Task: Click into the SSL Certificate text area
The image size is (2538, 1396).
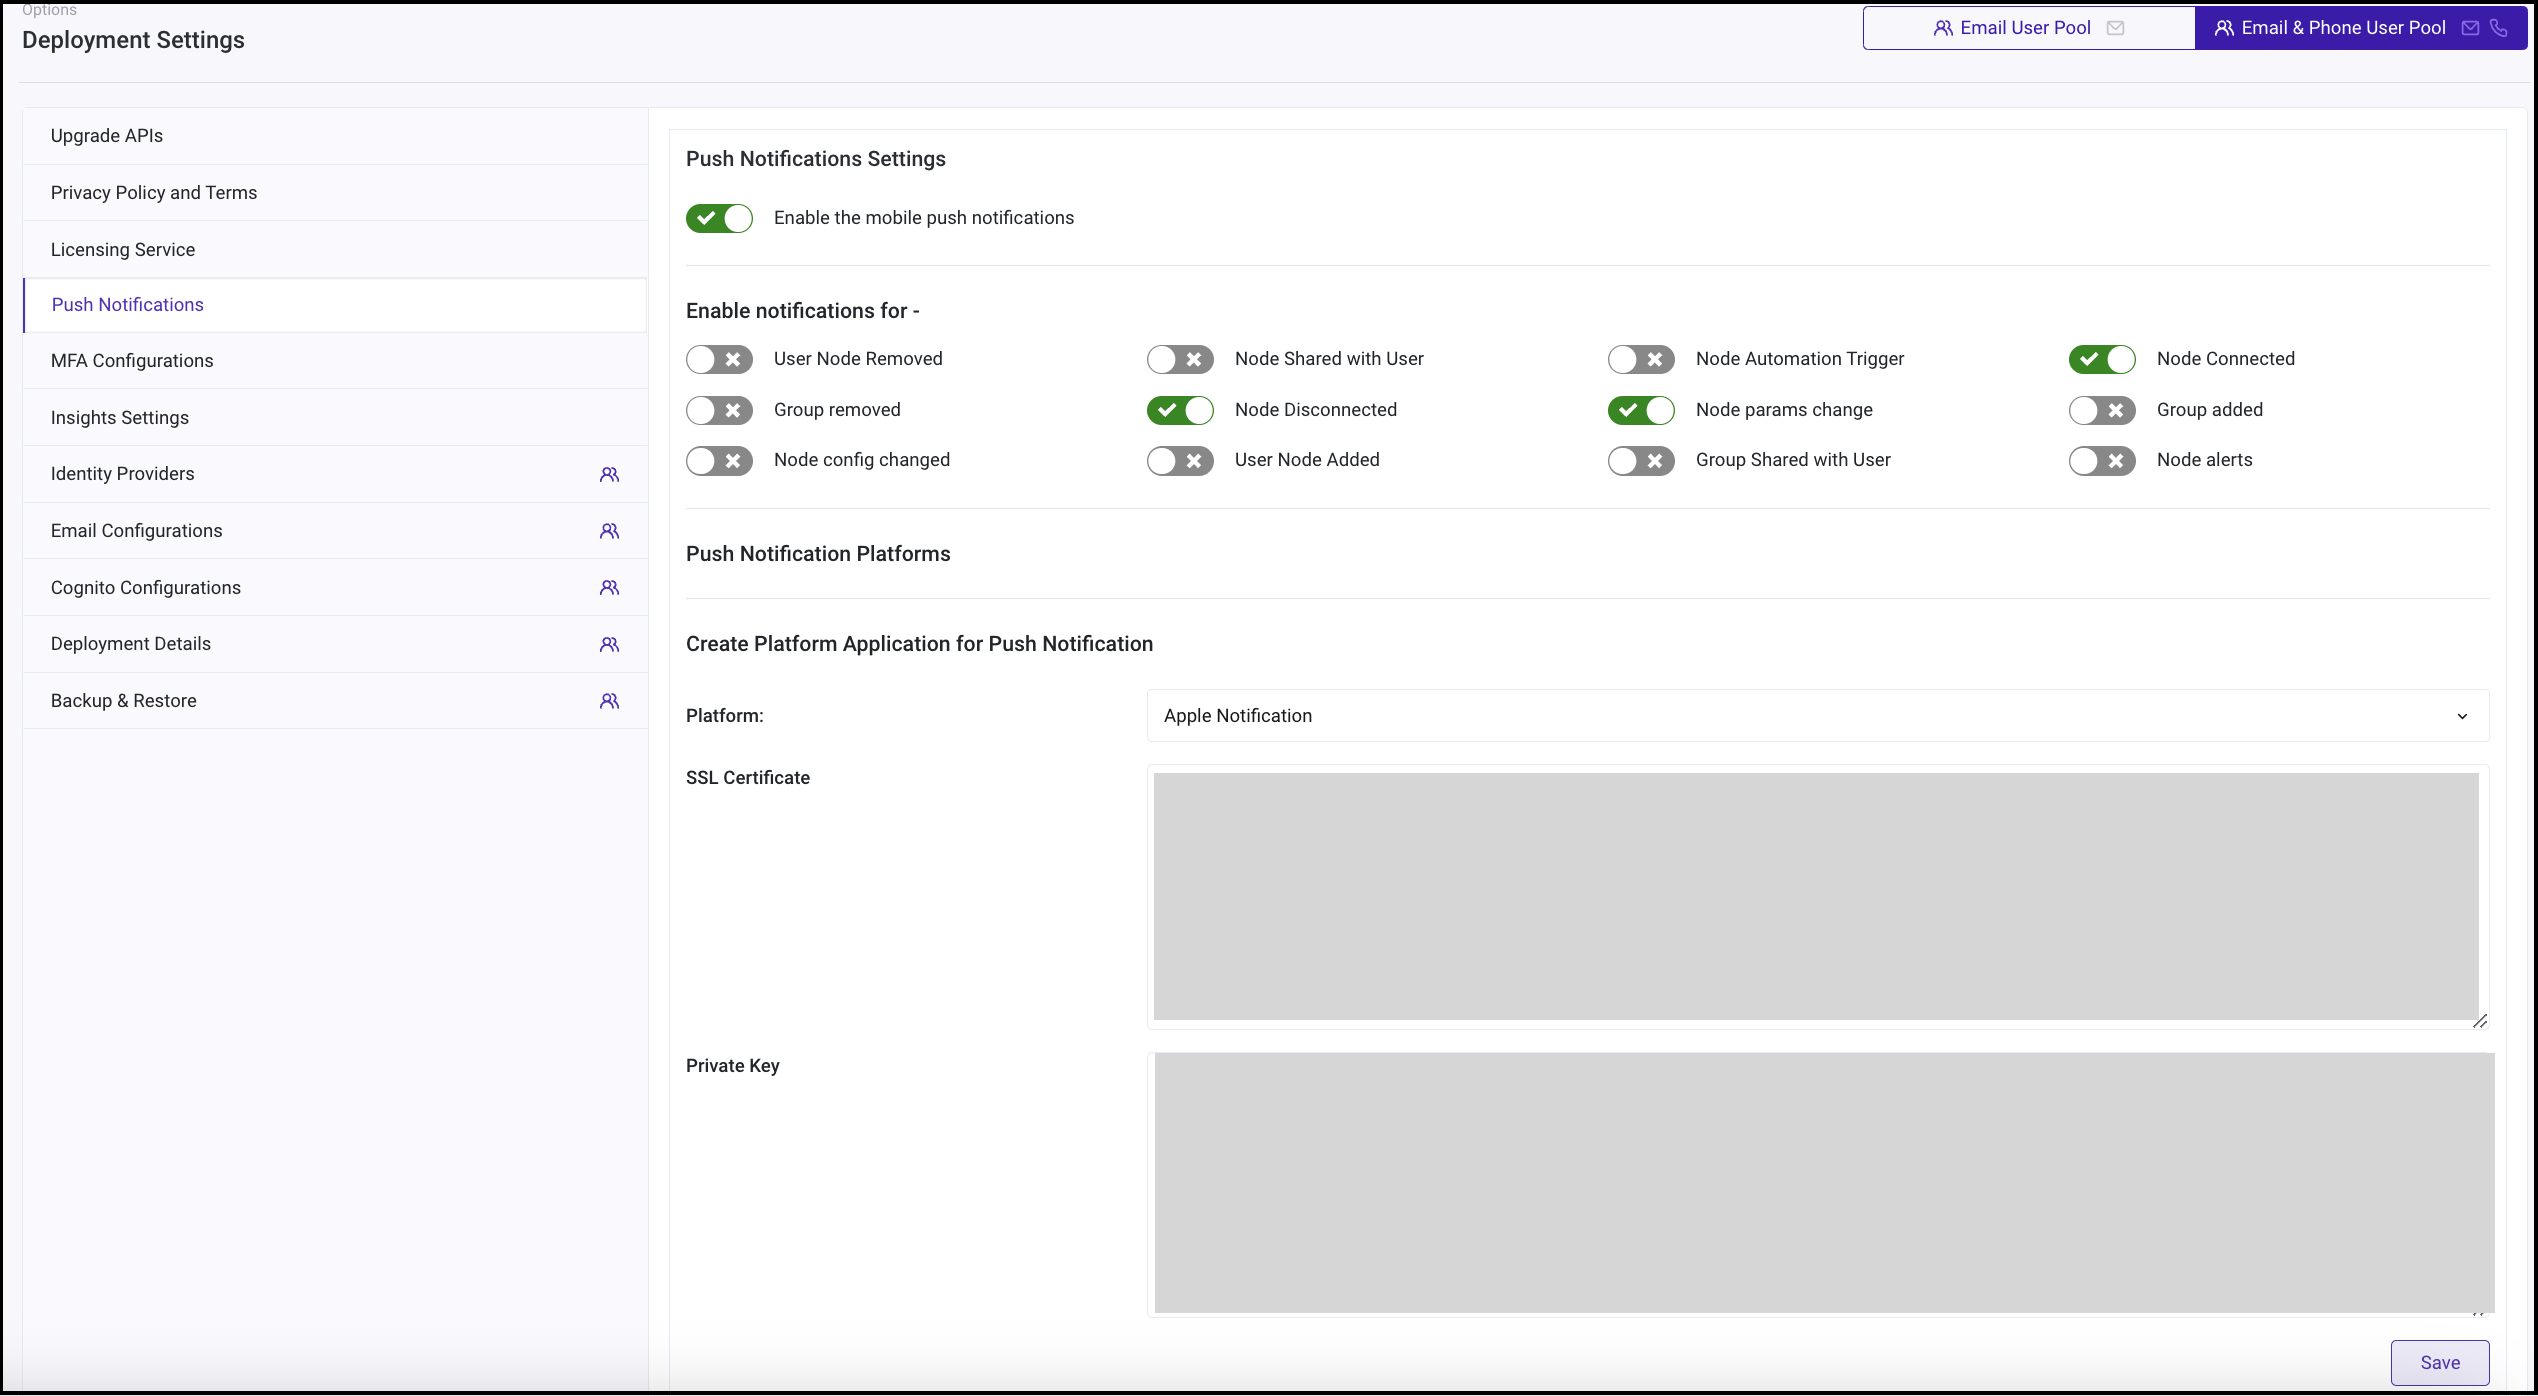Action: click(x=1816, y=896)
